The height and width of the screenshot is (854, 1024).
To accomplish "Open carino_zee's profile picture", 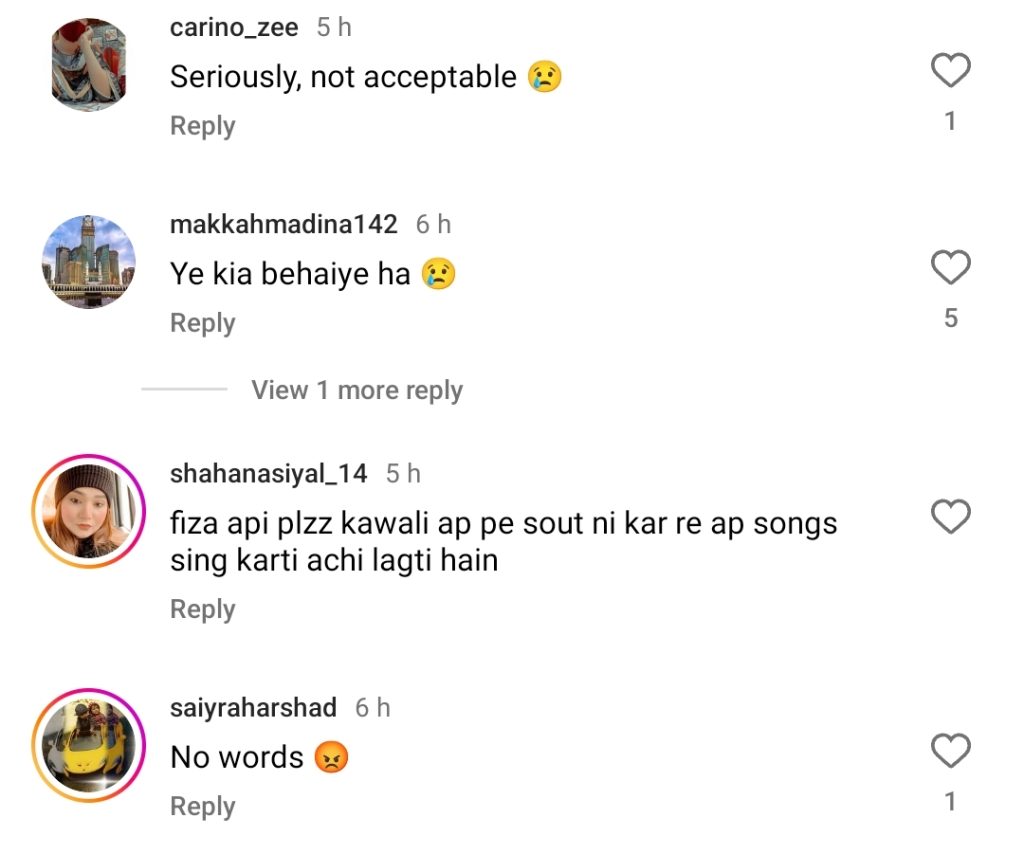I will pos(88,63).
